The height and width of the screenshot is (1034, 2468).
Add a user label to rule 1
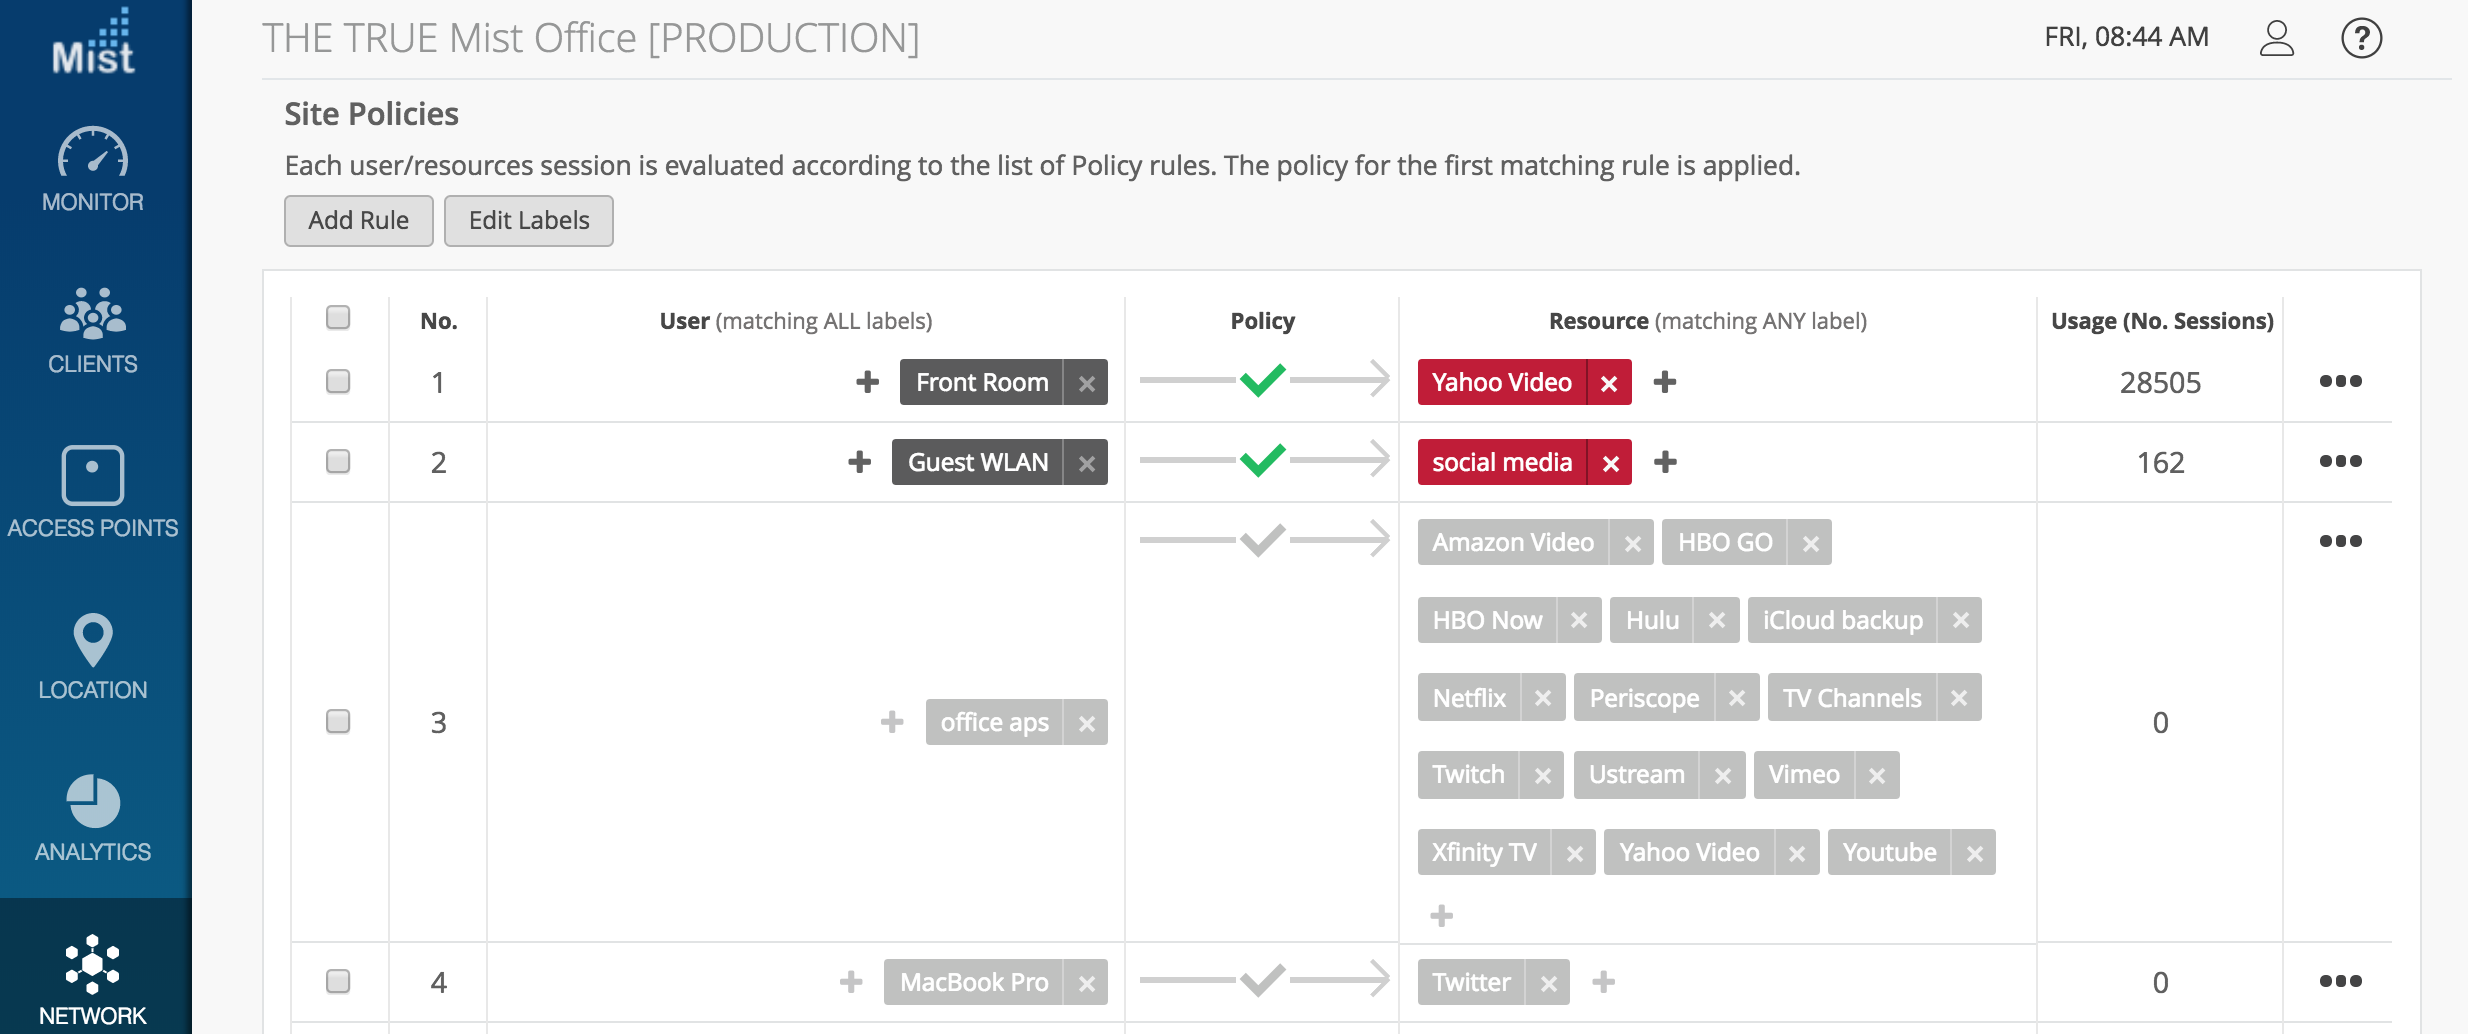pos(867,382)
